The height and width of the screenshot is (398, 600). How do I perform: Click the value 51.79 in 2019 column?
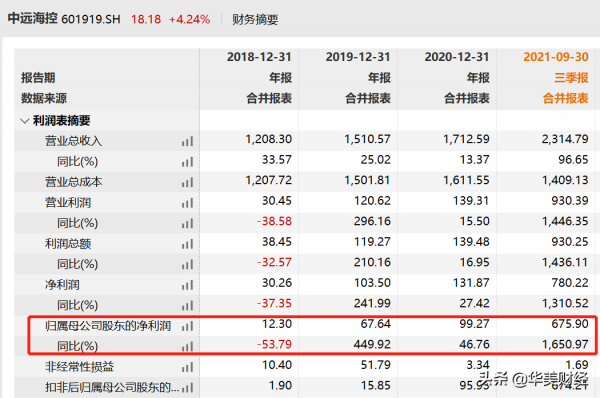(375, 365)
